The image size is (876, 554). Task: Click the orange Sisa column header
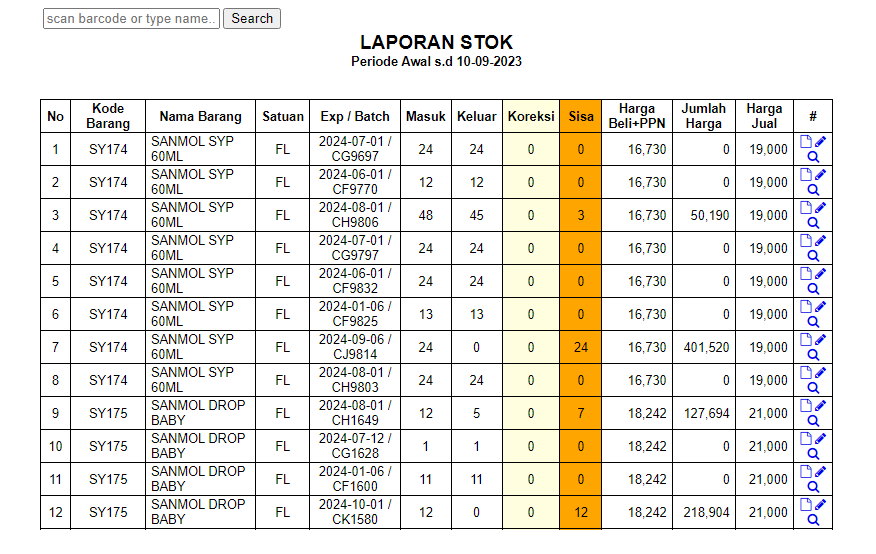[581, 116]
